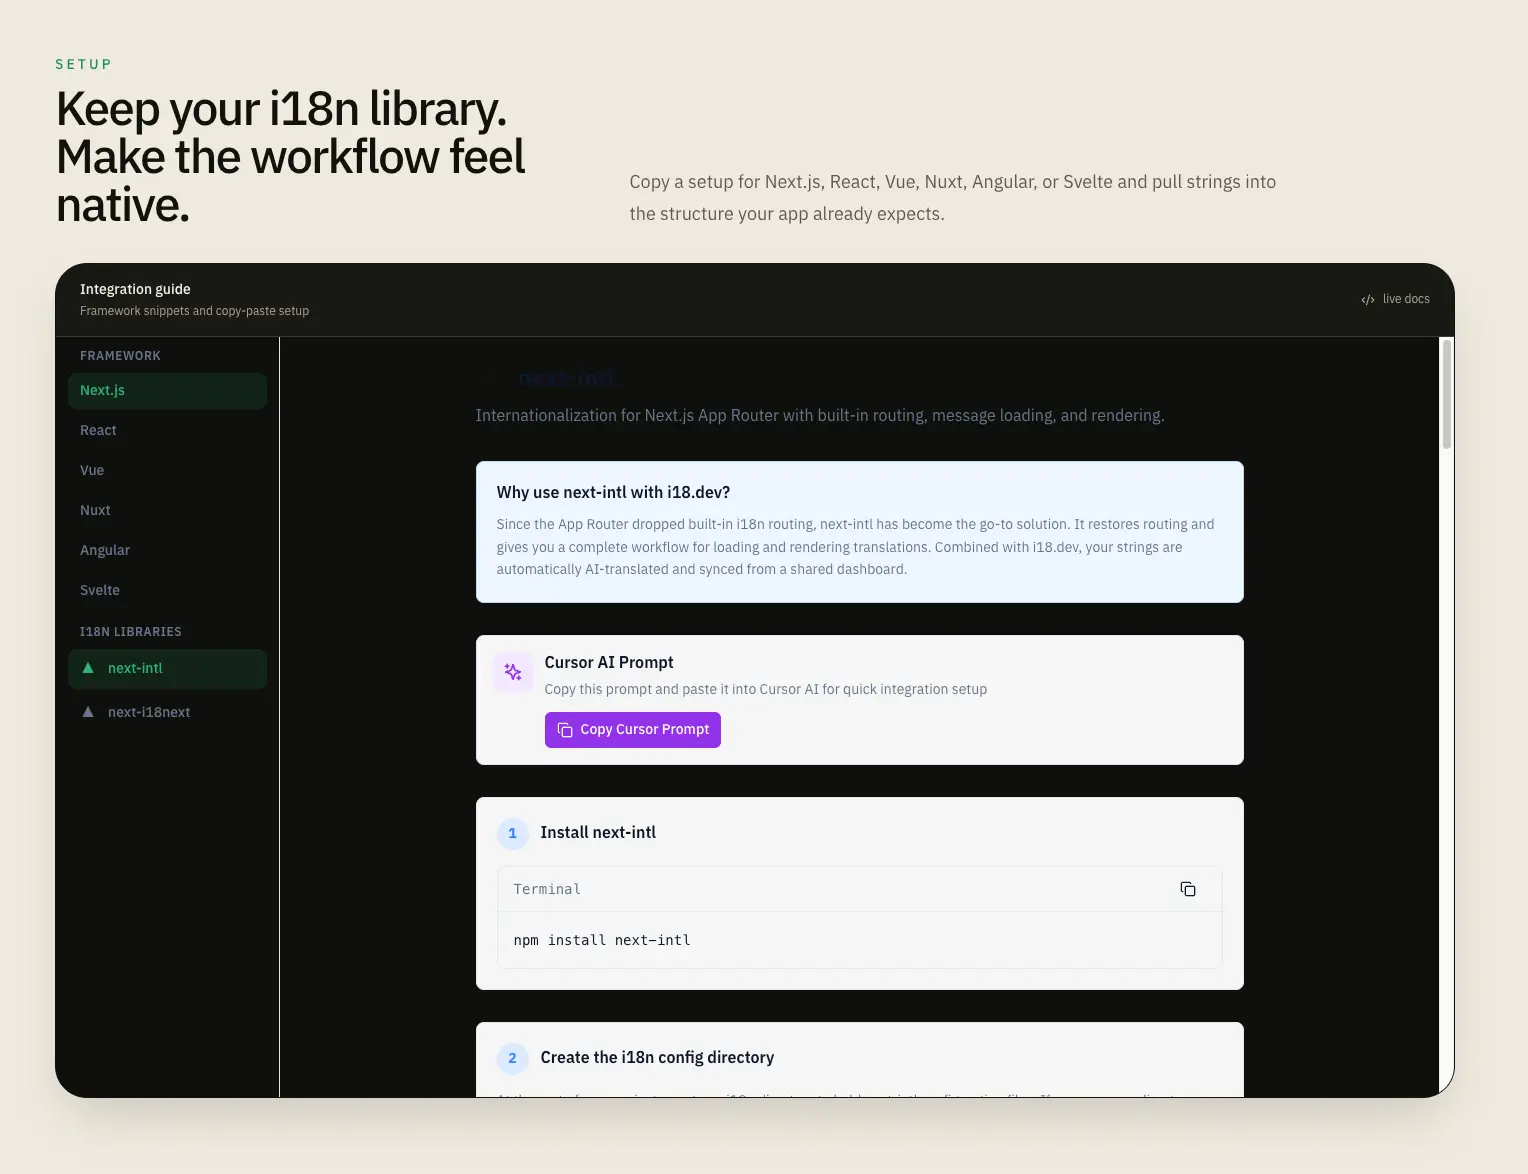Click the 'Create the i18n config directory' heading

(x=657, y=1058)
